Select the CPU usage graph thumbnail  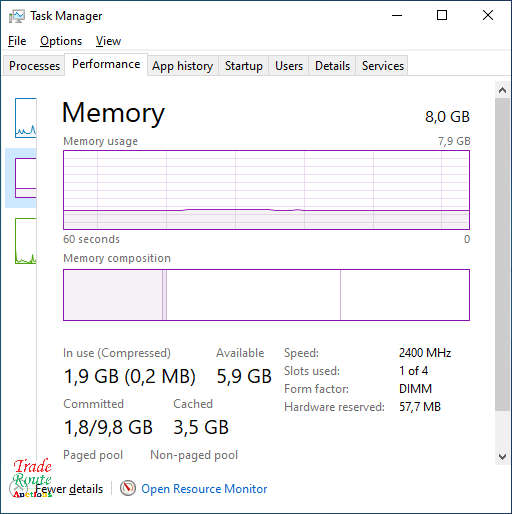(x=26, y=118)
